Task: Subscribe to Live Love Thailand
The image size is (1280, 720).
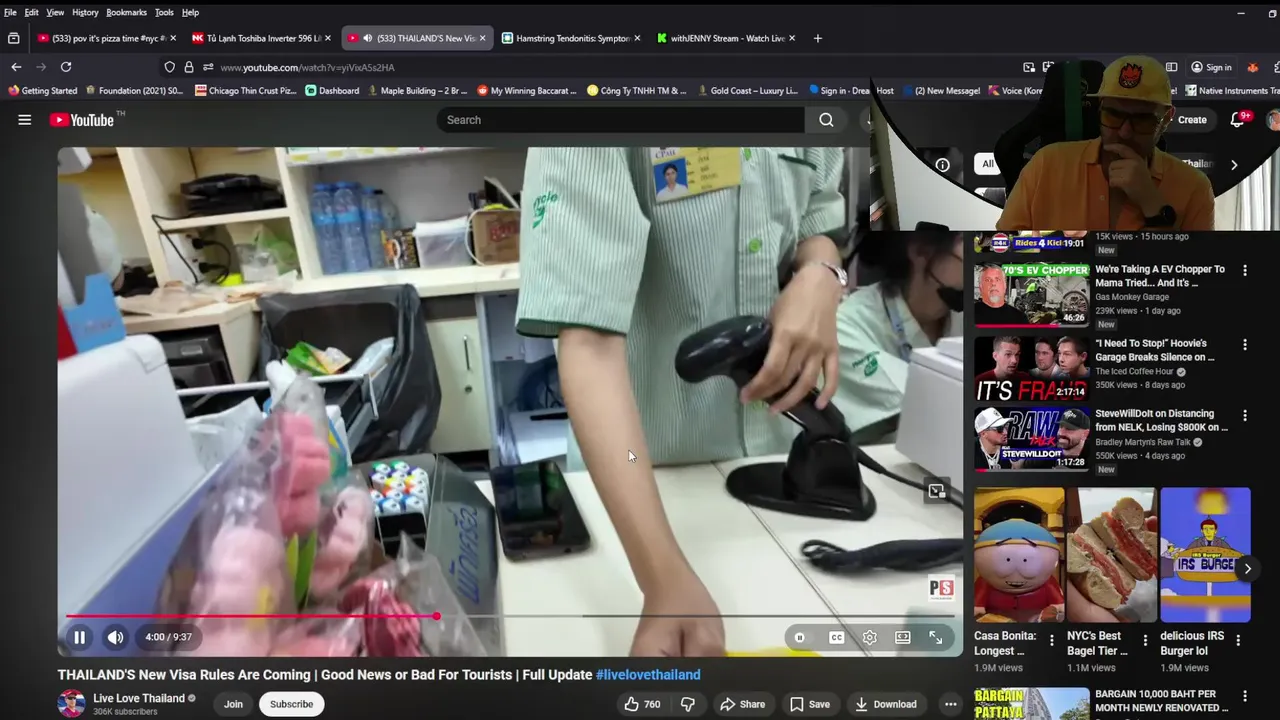Action: click(x=291, y=704)
